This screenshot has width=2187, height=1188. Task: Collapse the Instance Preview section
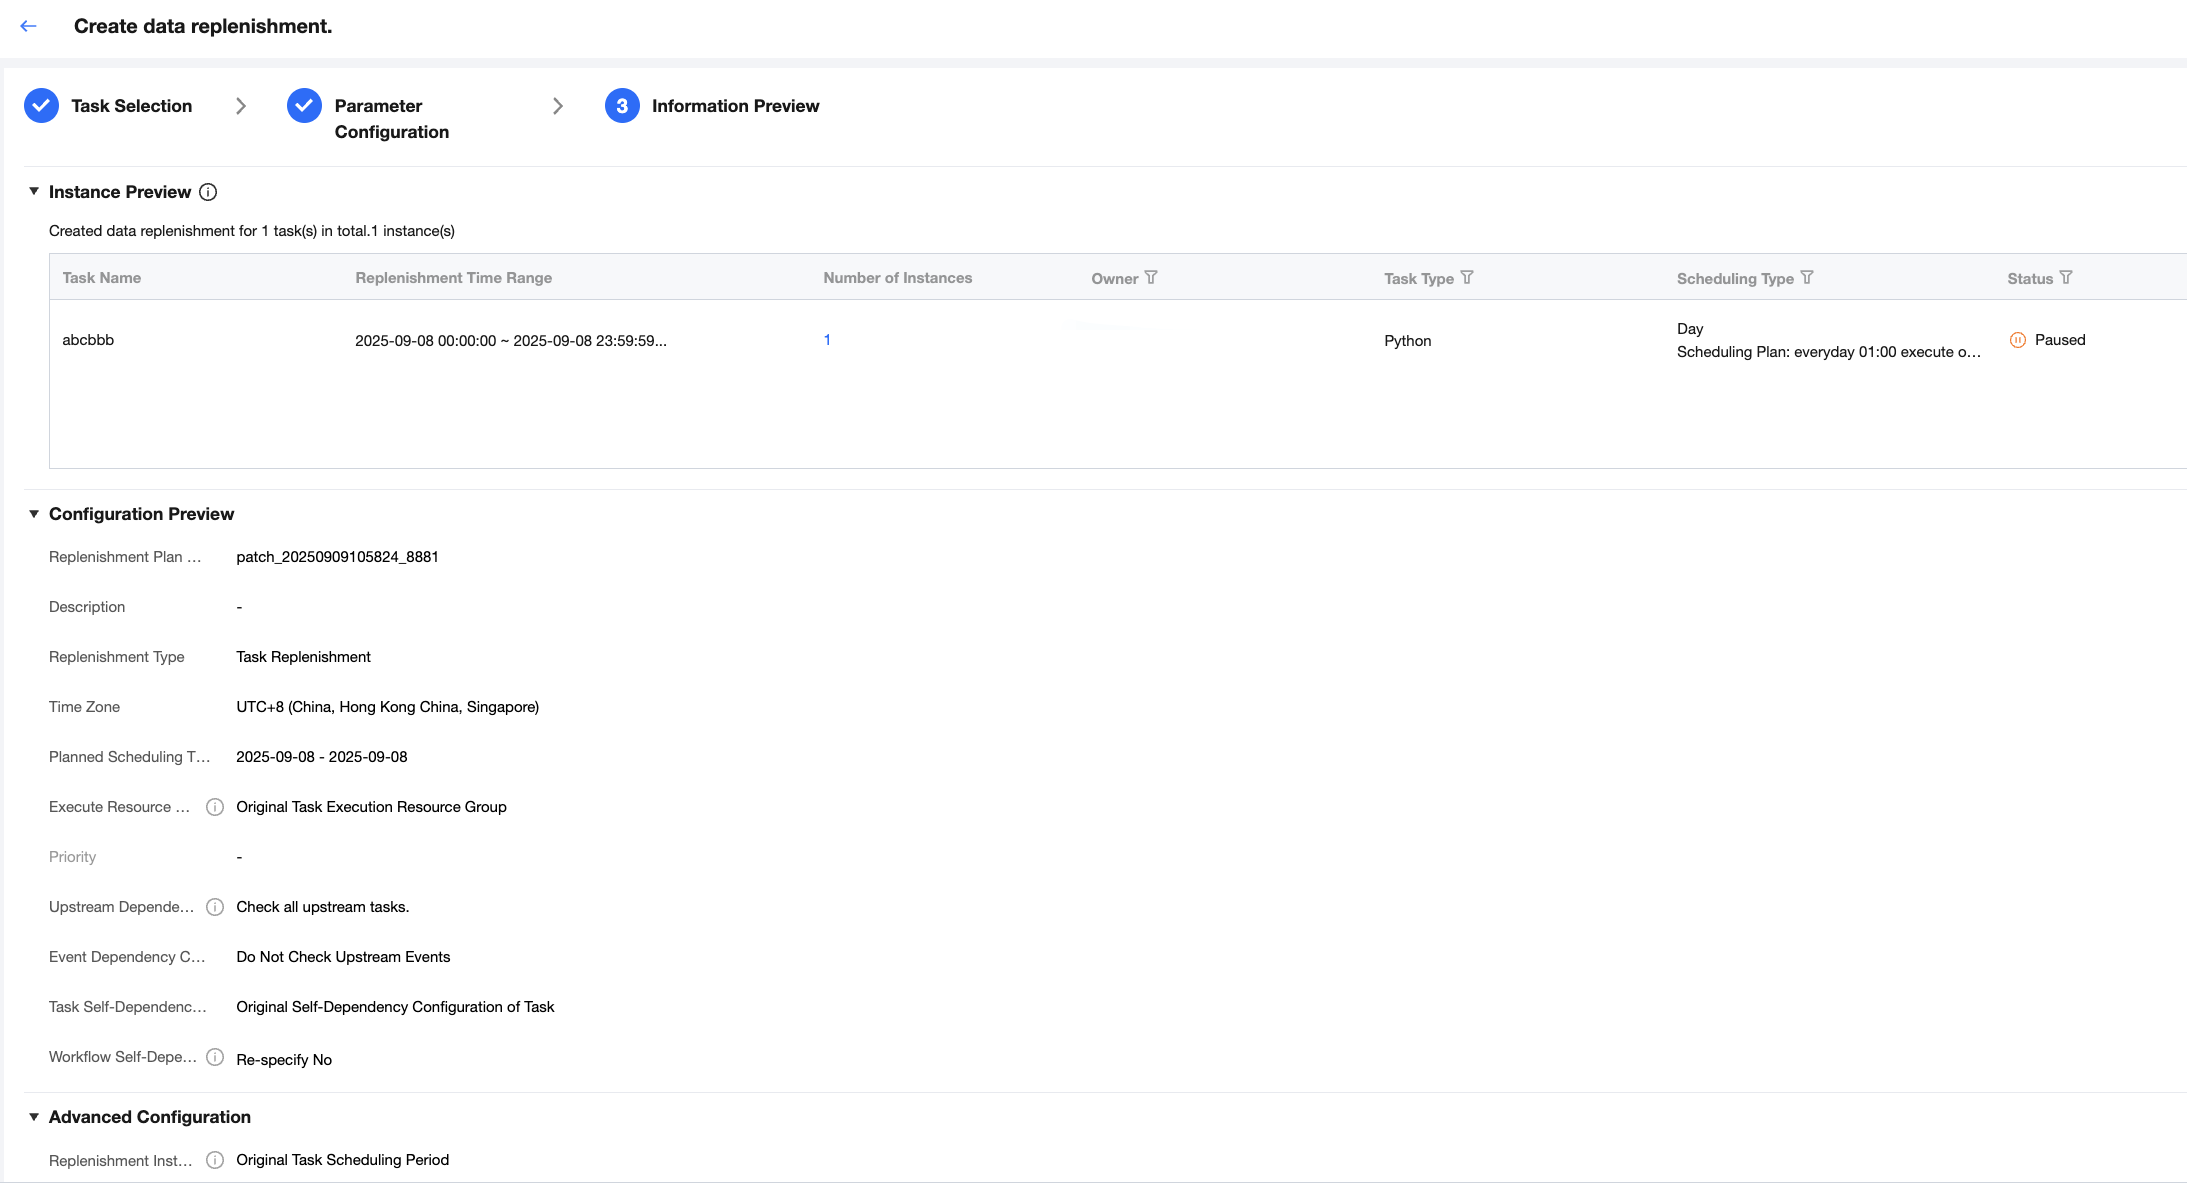34,191
